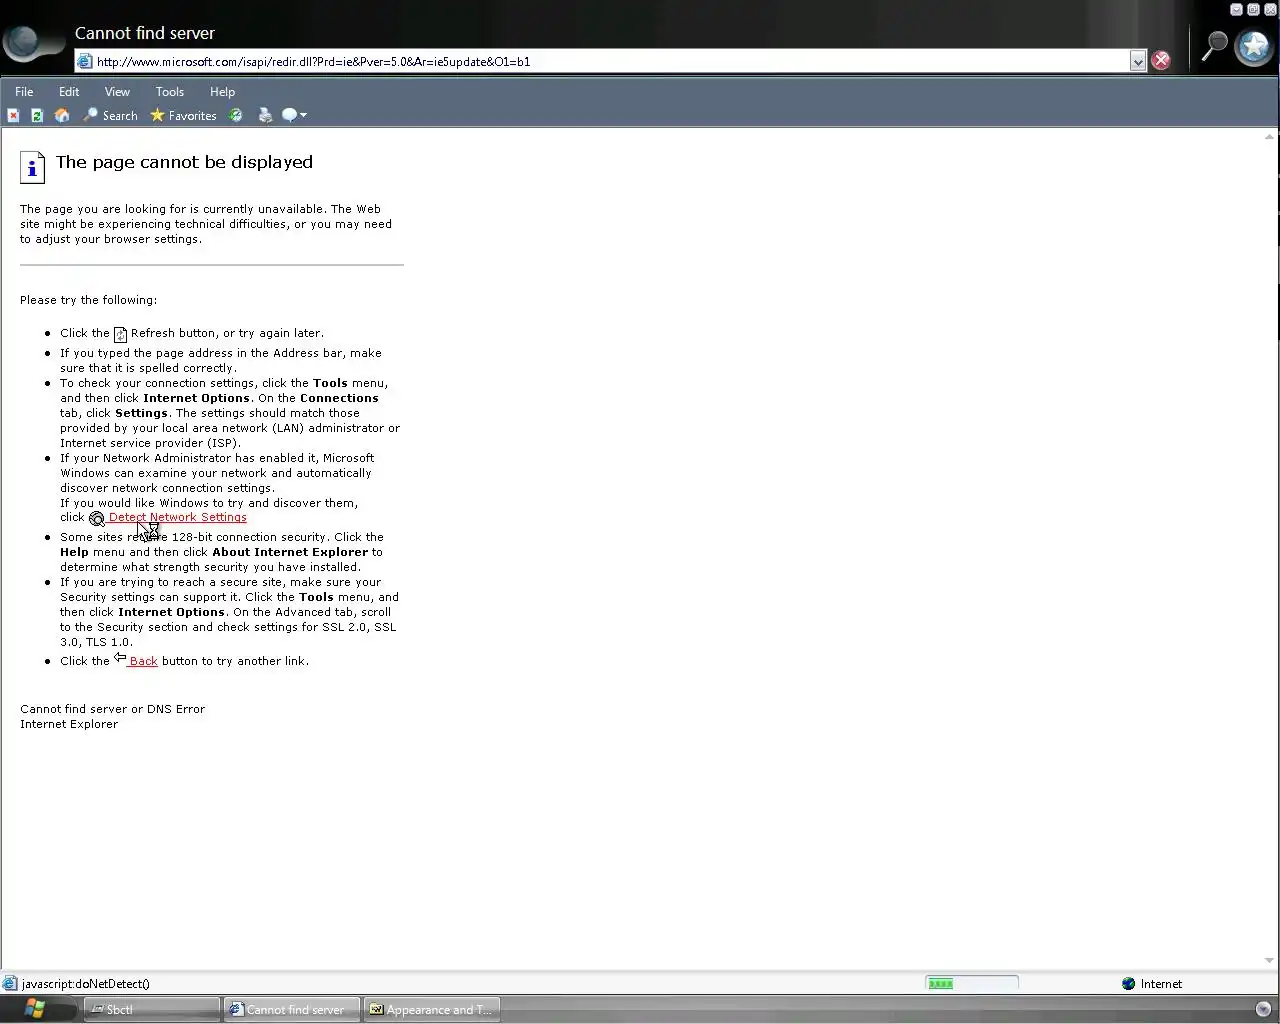Image resolution: width=1280 pixels, height=1024 pixels.
Task: Click the History globe toolbar icon
Action: pos(236,116)
